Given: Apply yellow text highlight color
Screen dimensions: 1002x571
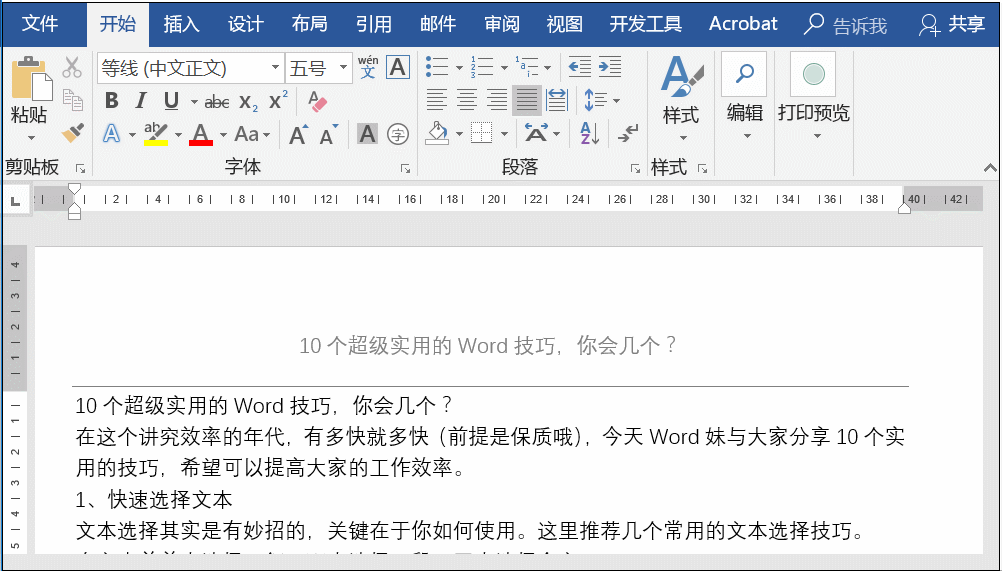Looking at the screenshot, I should (x=156, y=133).
